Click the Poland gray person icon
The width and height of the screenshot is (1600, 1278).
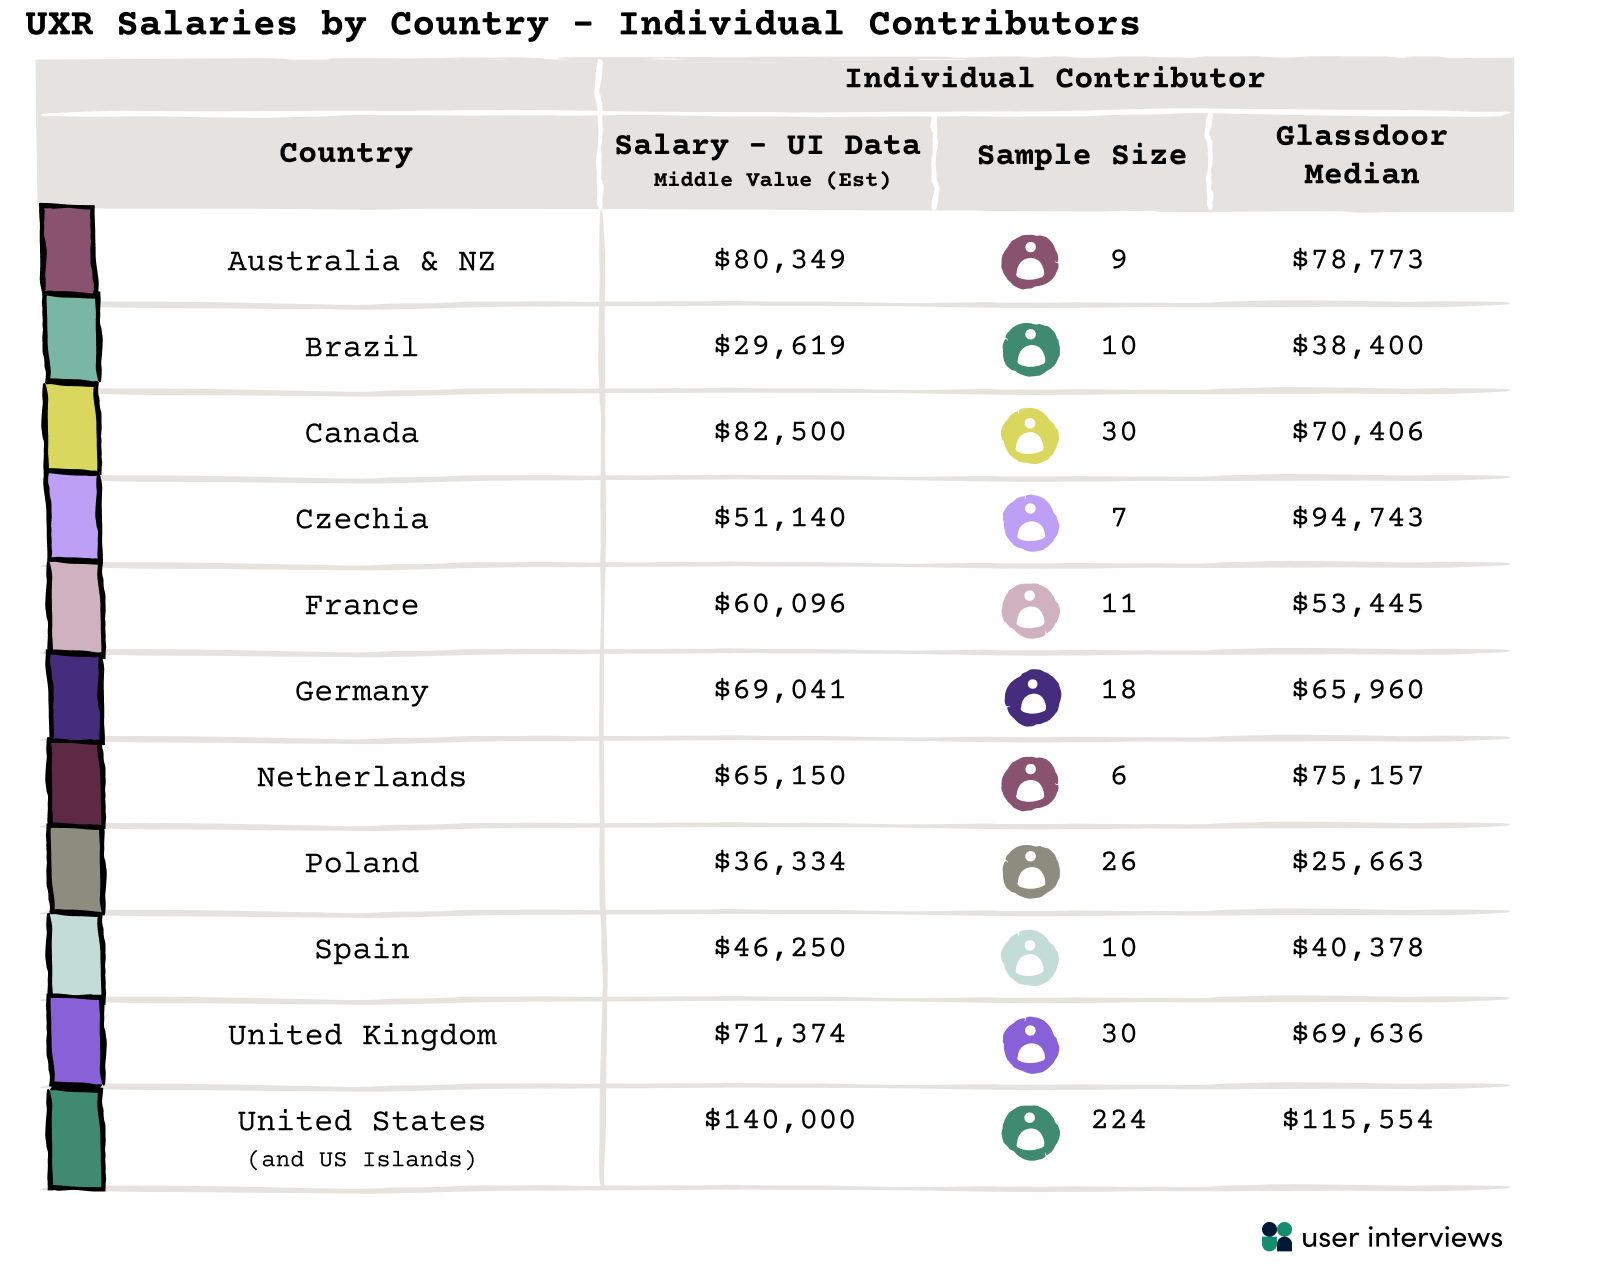pyautogui.click(x=1030, y=870)
